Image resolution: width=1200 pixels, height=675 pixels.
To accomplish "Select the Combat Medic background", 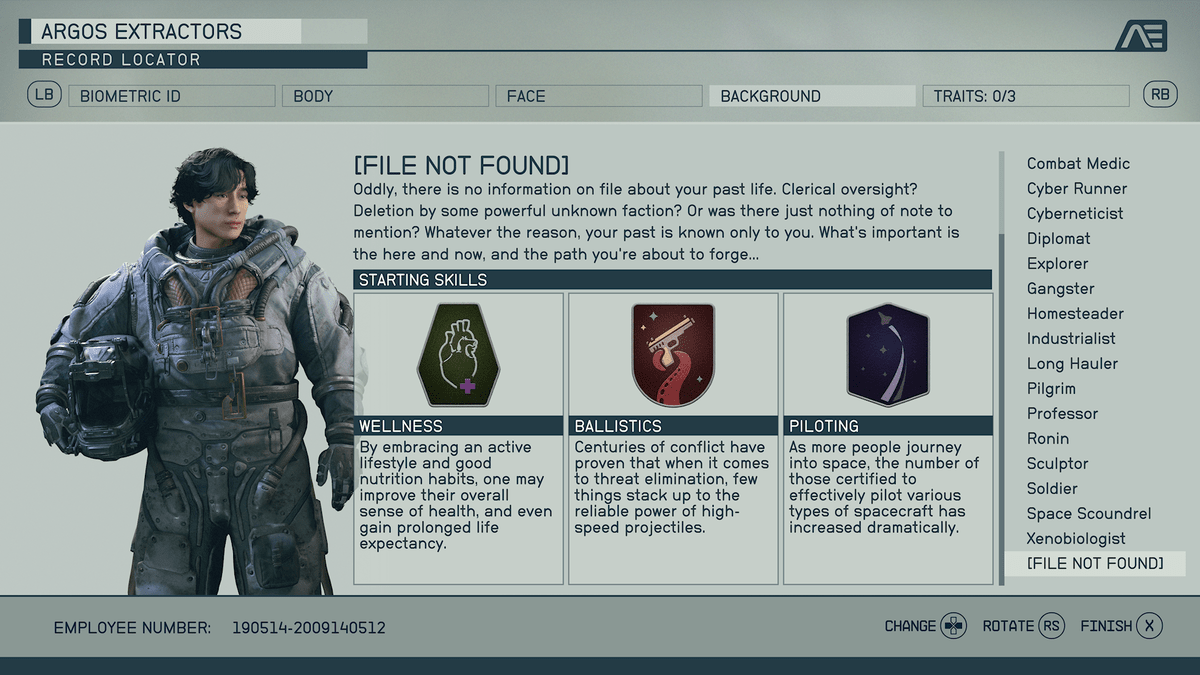I will (x=1078, y=164).
